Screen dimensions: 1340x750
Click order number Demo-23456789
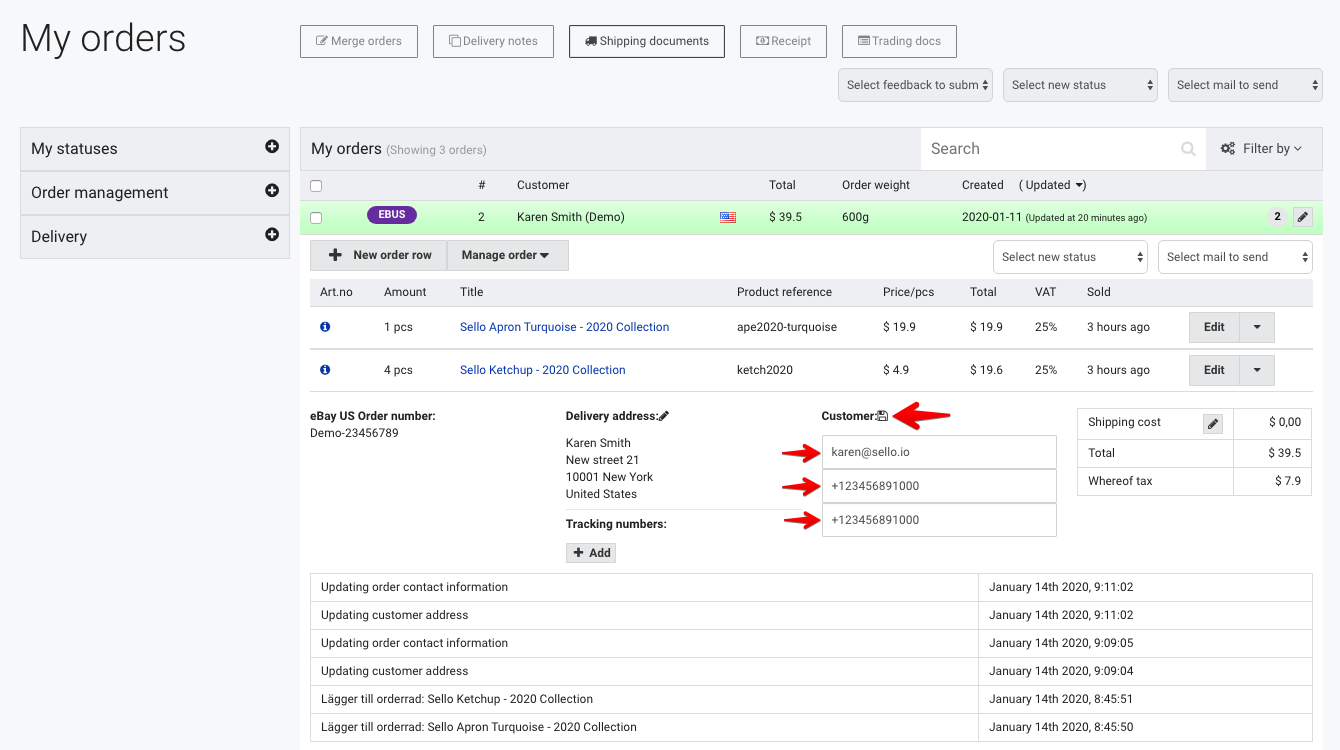355,433
